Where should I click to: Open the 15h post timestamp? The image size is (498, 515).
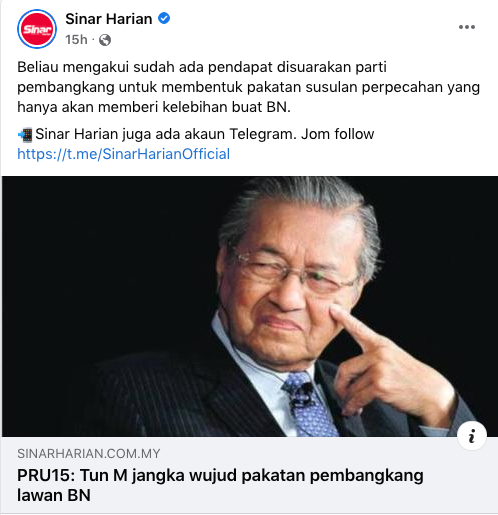76,40
